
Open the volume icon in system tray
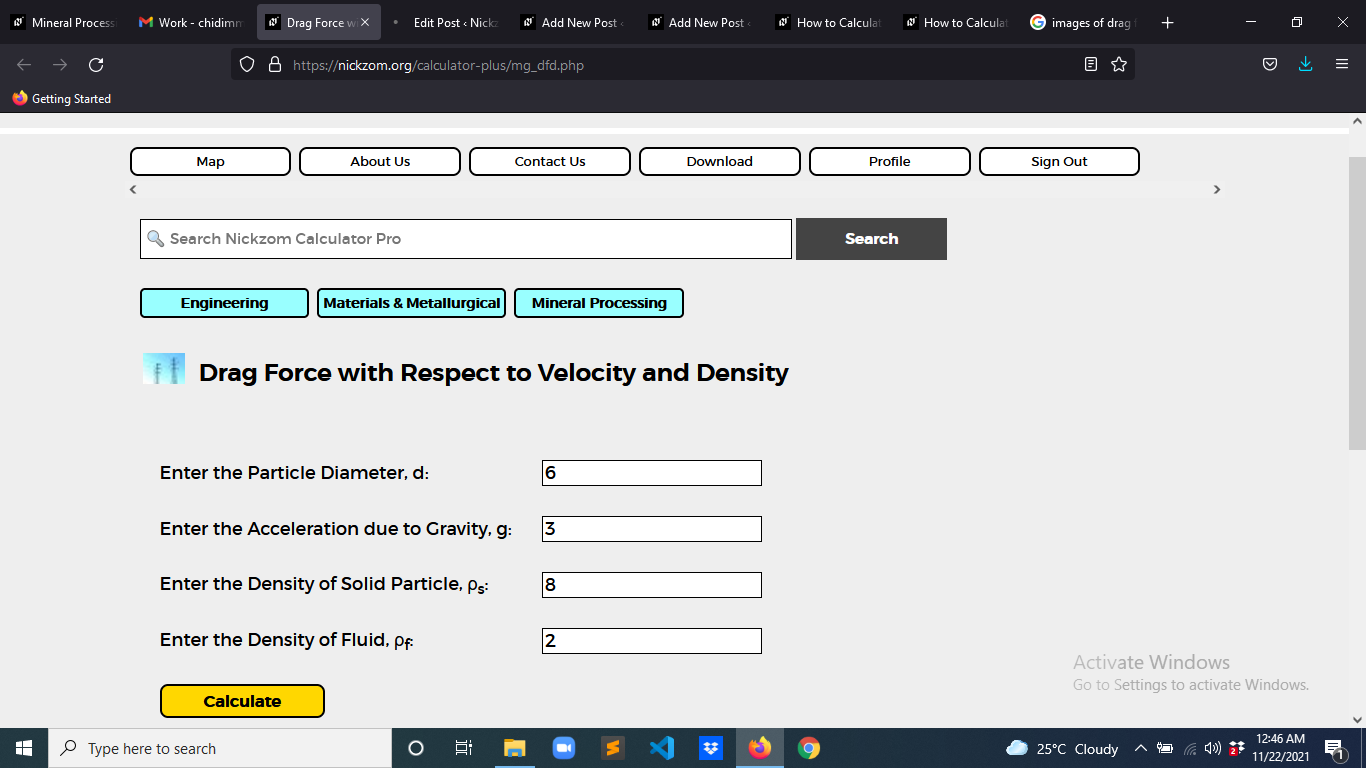click(1213, 748)
